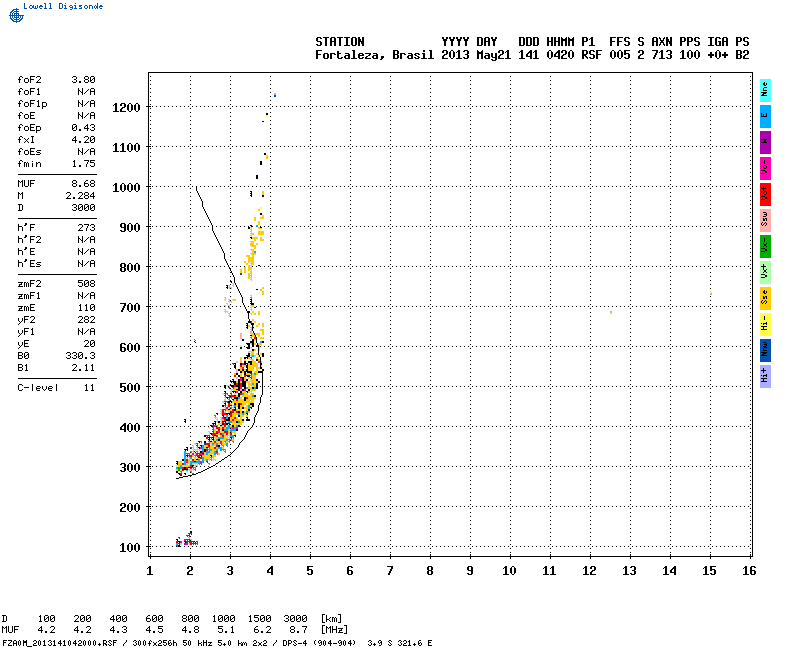
Task: Click the isolated echo dot near 15 MHz
Action: (711, 293)
